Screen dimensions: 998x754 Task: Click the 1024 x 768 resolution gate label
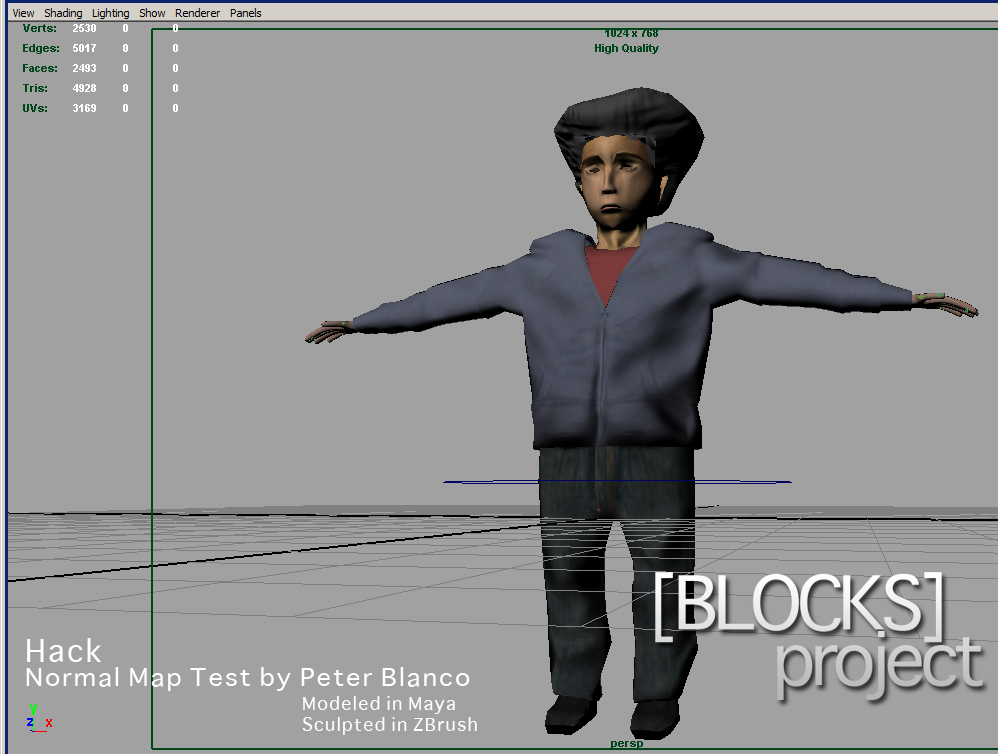click(x=631, y=33)
